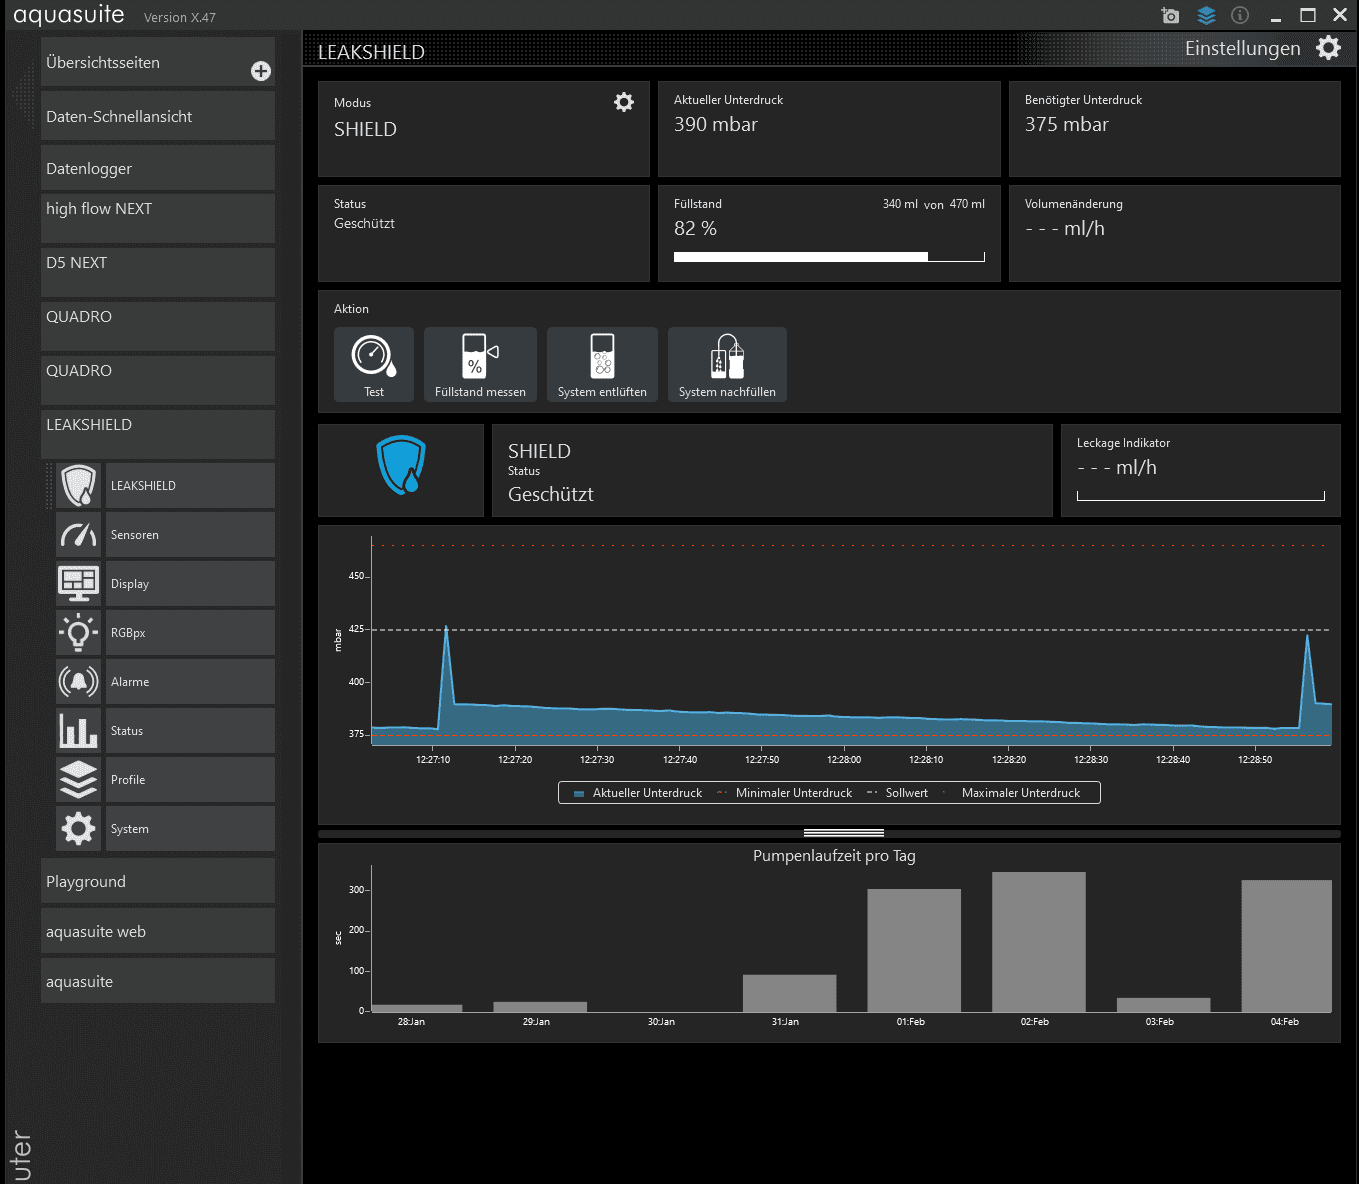Click the 31:Jan pump runtime bar
Image resolution: width=1359 pixels, height=1184 pixels.
tap(789, 993)
